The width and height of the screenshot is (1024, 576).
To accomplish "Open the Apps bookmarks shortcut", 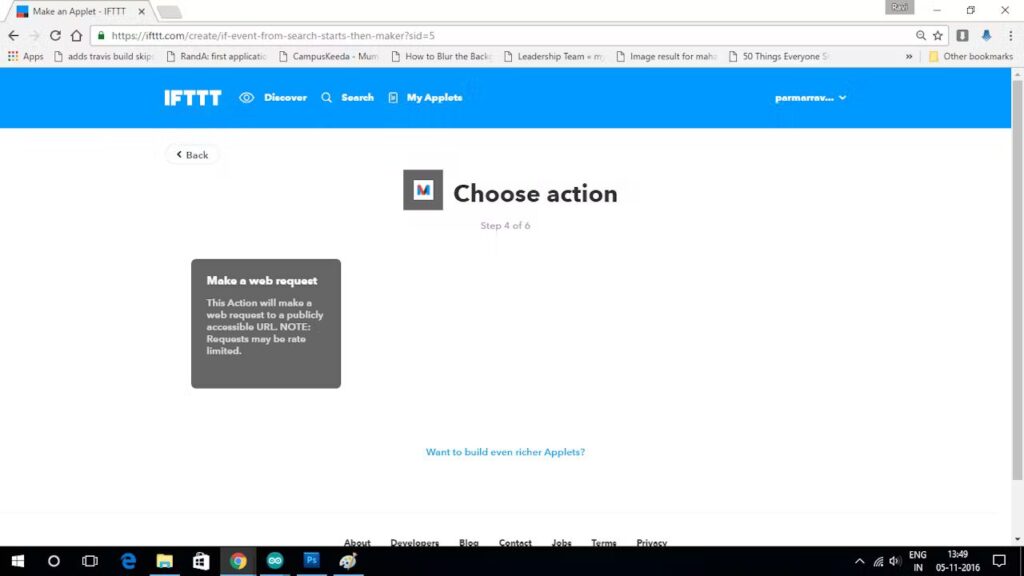I will (x=25, y=56).
